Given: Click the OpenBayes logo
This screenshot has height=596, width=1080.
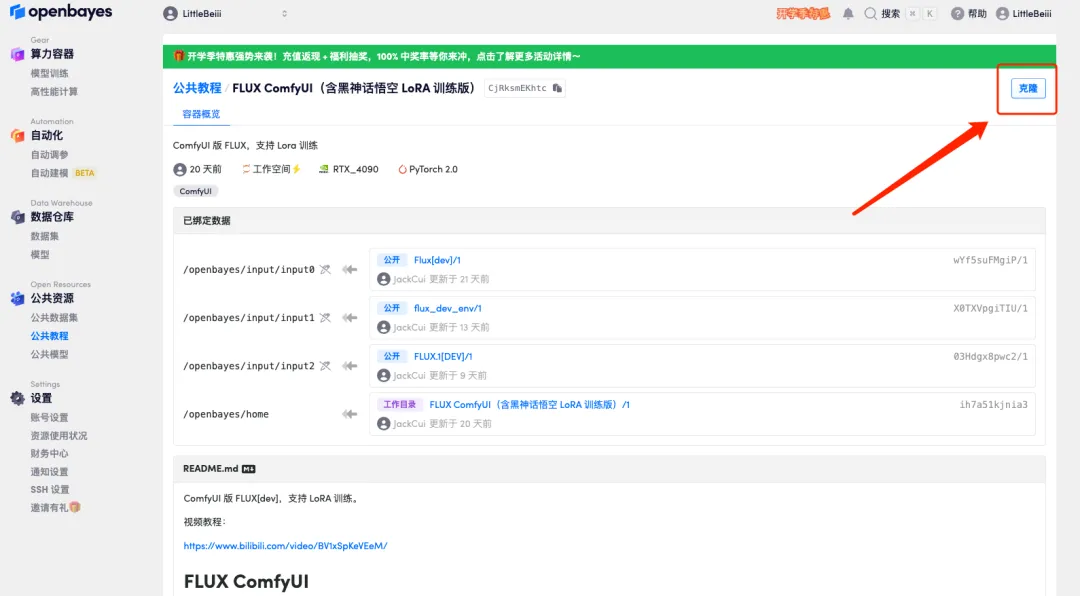Looking at the screenshot, I should [61, 13].
